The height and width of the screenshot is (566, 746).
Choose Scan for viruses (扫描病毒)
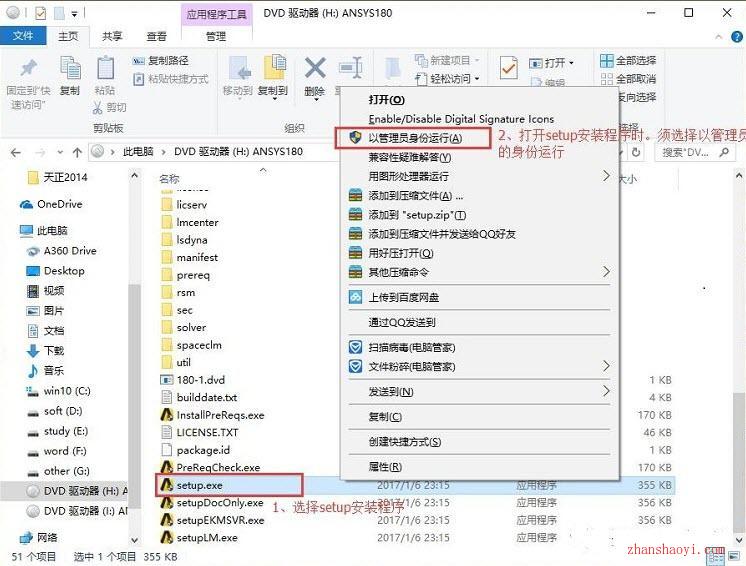480,348
